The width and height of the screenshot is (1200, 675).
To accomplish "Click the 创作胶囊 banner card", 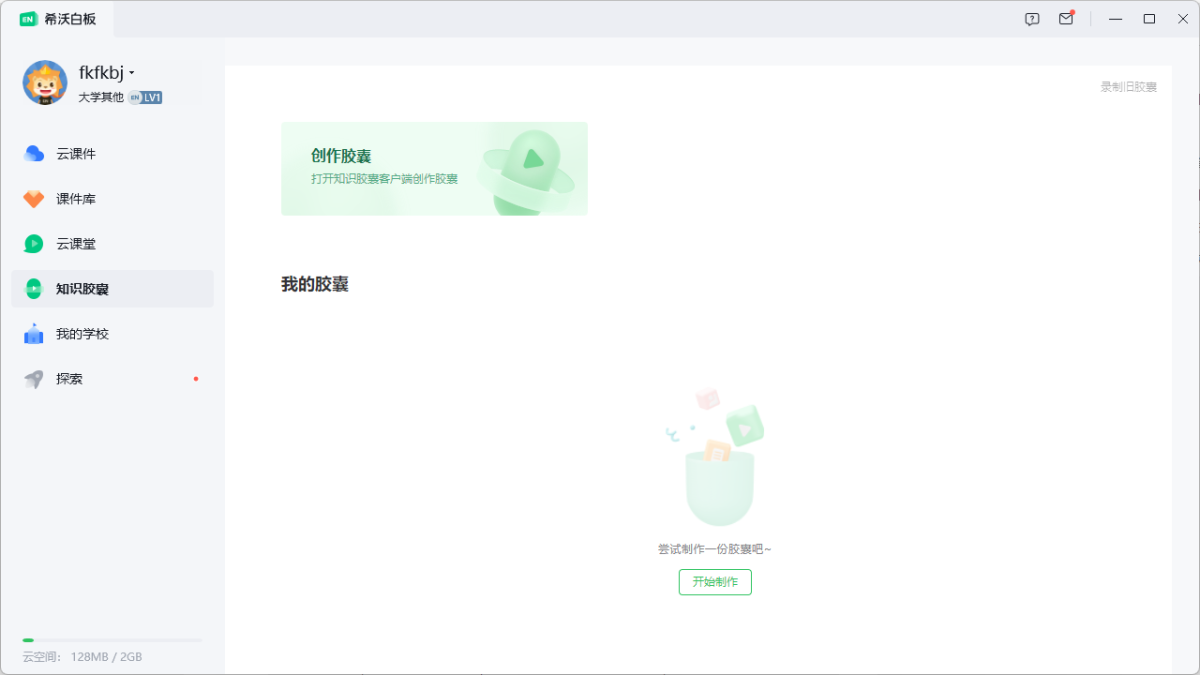I will (x=434, y=169).
